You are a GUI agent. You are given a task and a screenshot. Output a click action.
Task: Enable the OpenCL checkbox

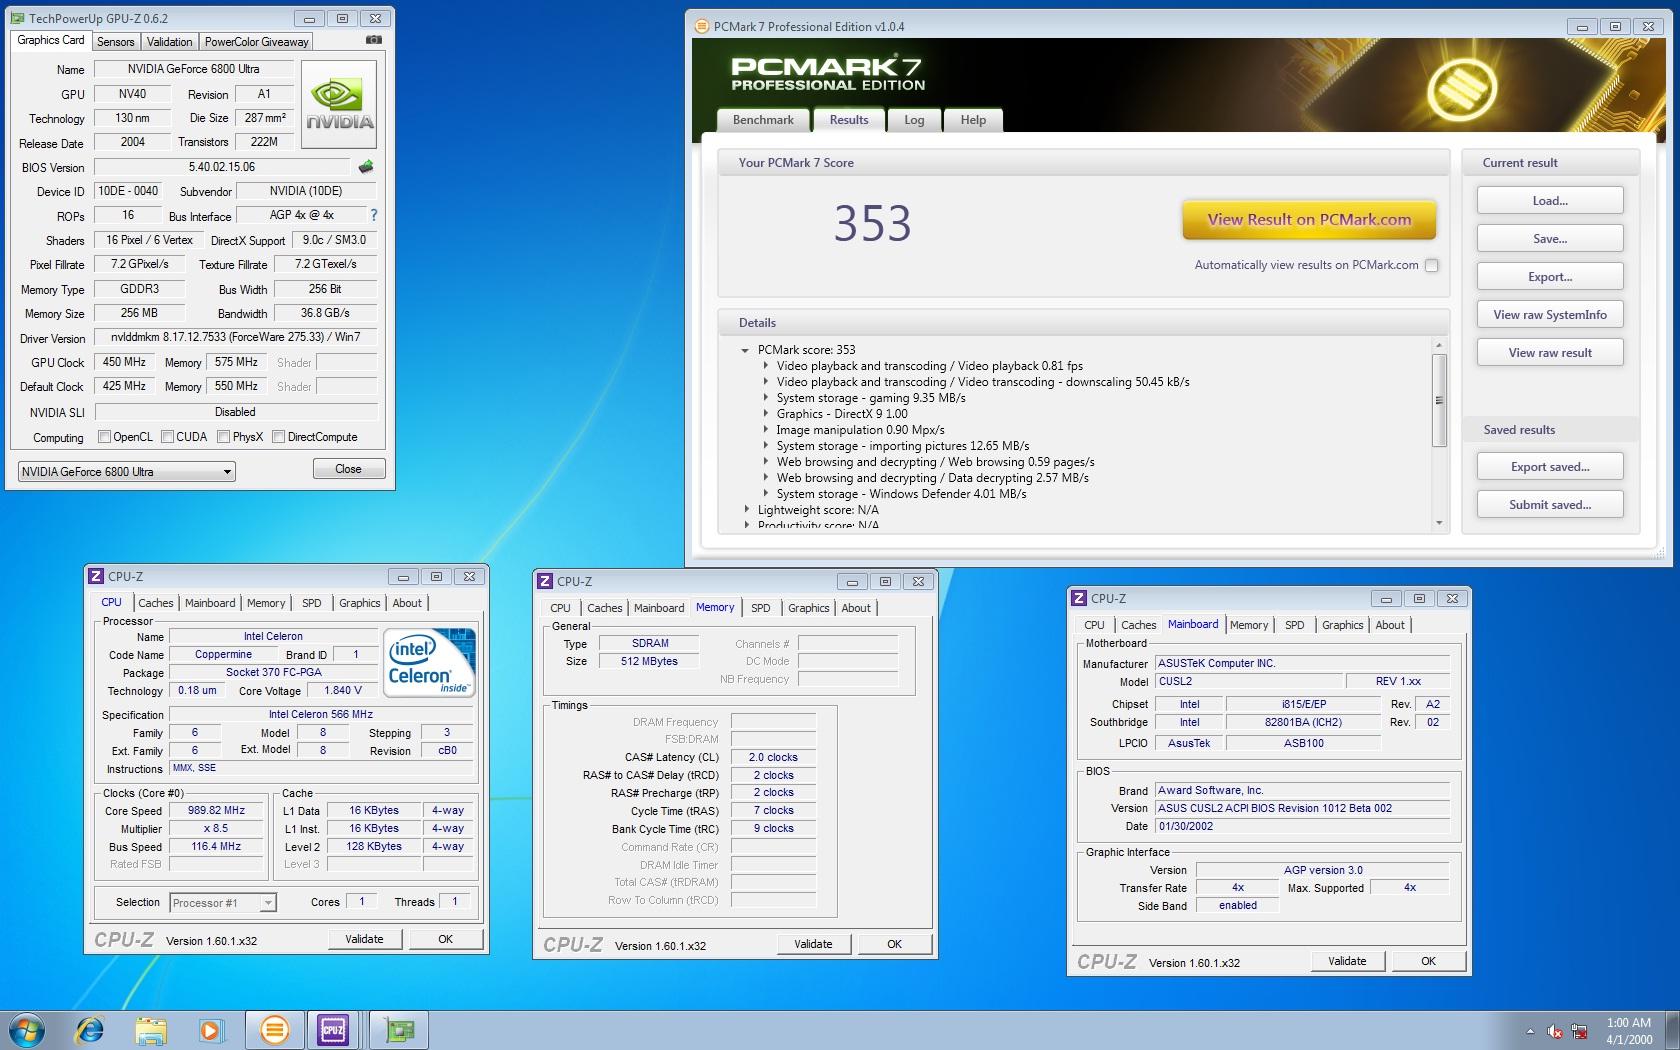pyautogui.click(x=104, y=437)
